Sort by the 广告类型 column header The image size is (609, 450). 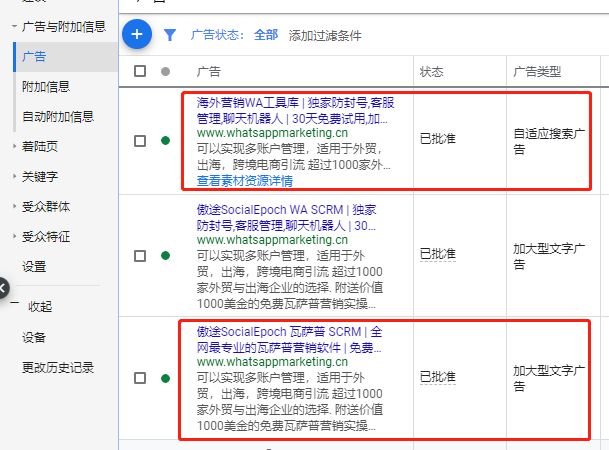(537, 71)
